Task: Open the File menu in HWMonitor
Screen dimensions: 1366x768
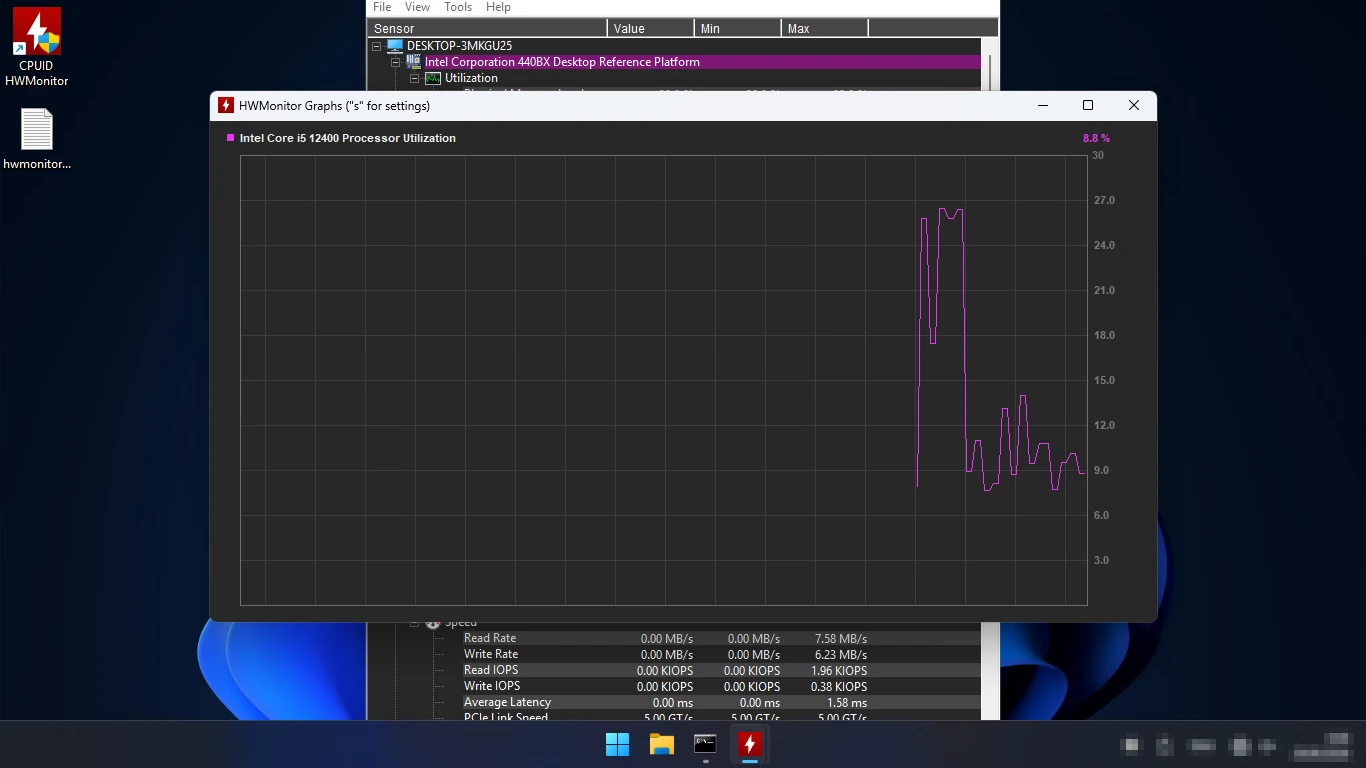Action: 382,7
